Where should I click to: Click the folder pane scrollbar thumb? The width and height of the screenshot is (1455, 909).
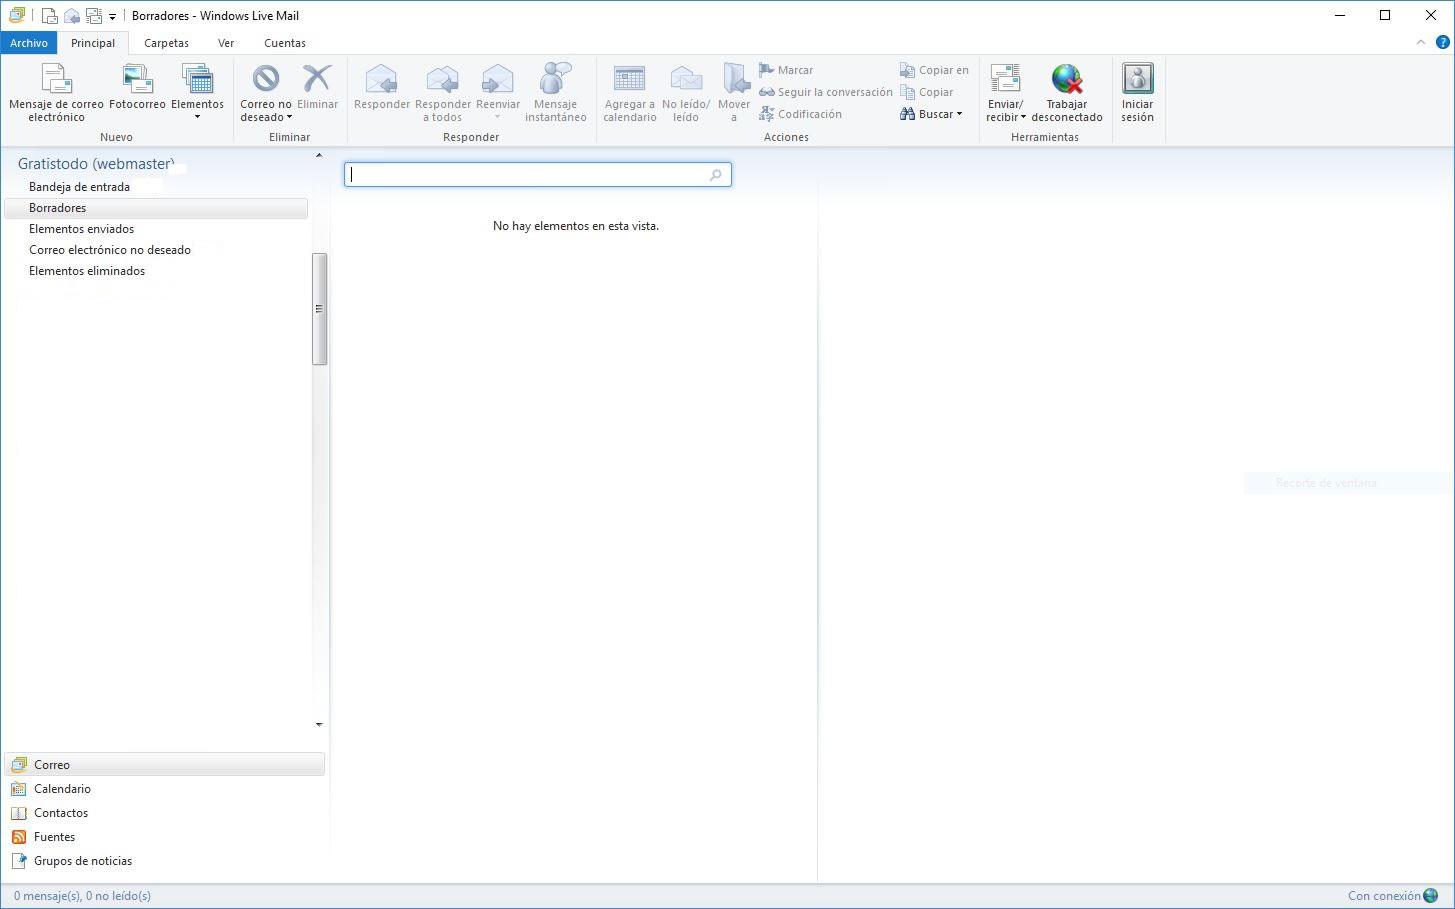pyautogui.click(x=320, y=309)
